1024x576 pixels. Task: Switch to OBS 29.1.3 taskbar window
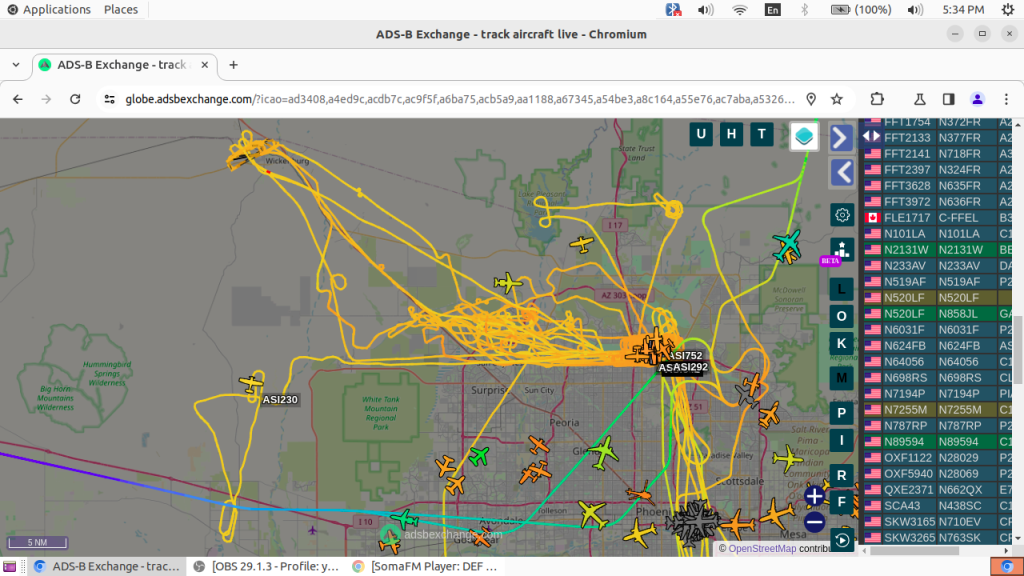[266, 566]
